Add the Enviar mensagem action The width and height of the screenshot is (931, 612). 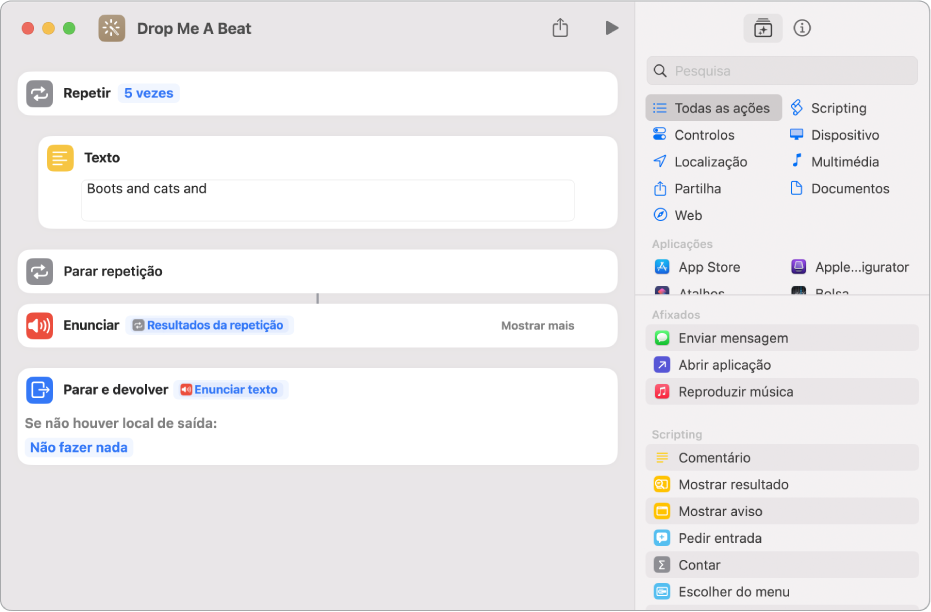[782, 338]
